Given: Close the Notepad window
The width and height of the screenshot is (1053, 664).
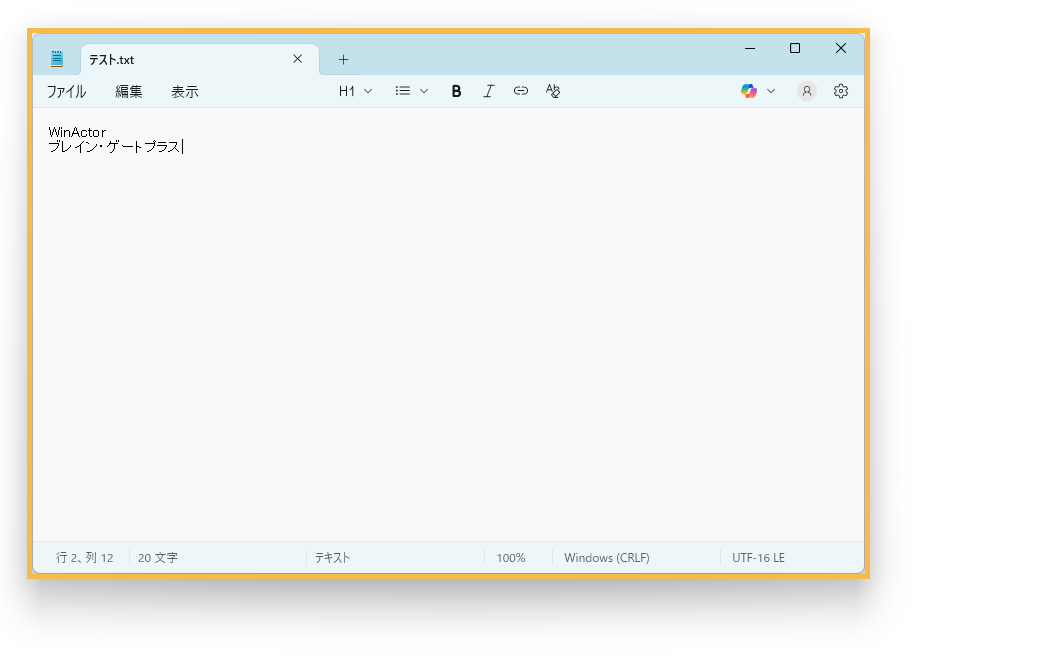Looking at the screenshot, I should click(841, 48).
